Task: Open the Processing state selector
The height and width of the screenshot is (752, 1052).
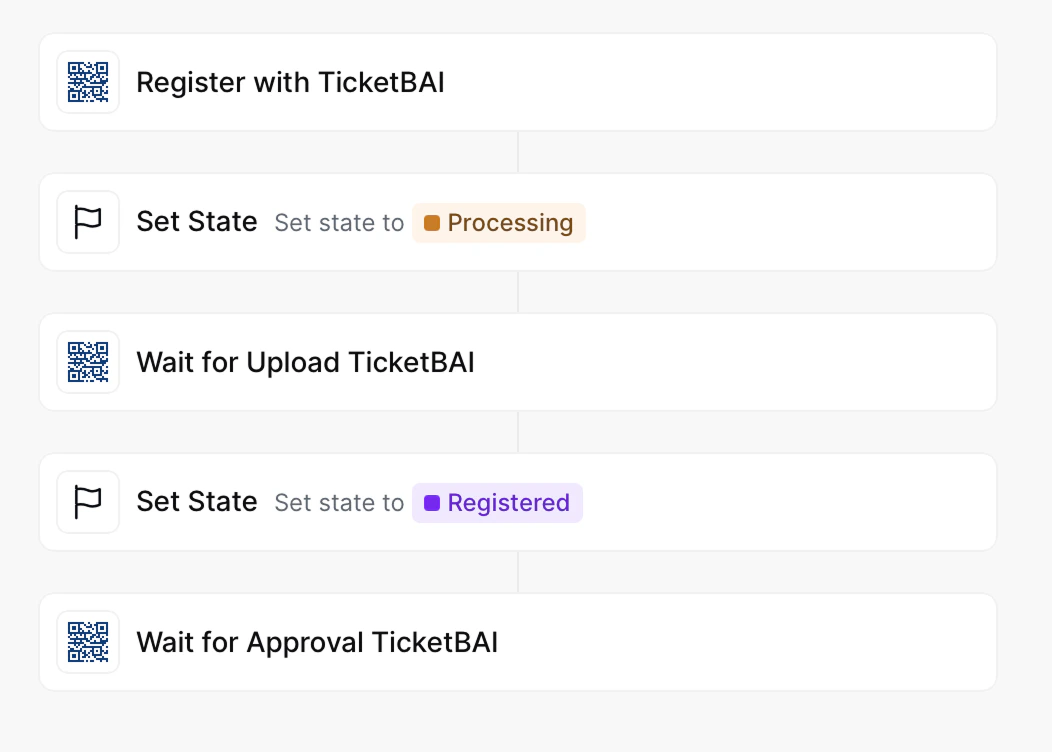Action: coord(499,223)
